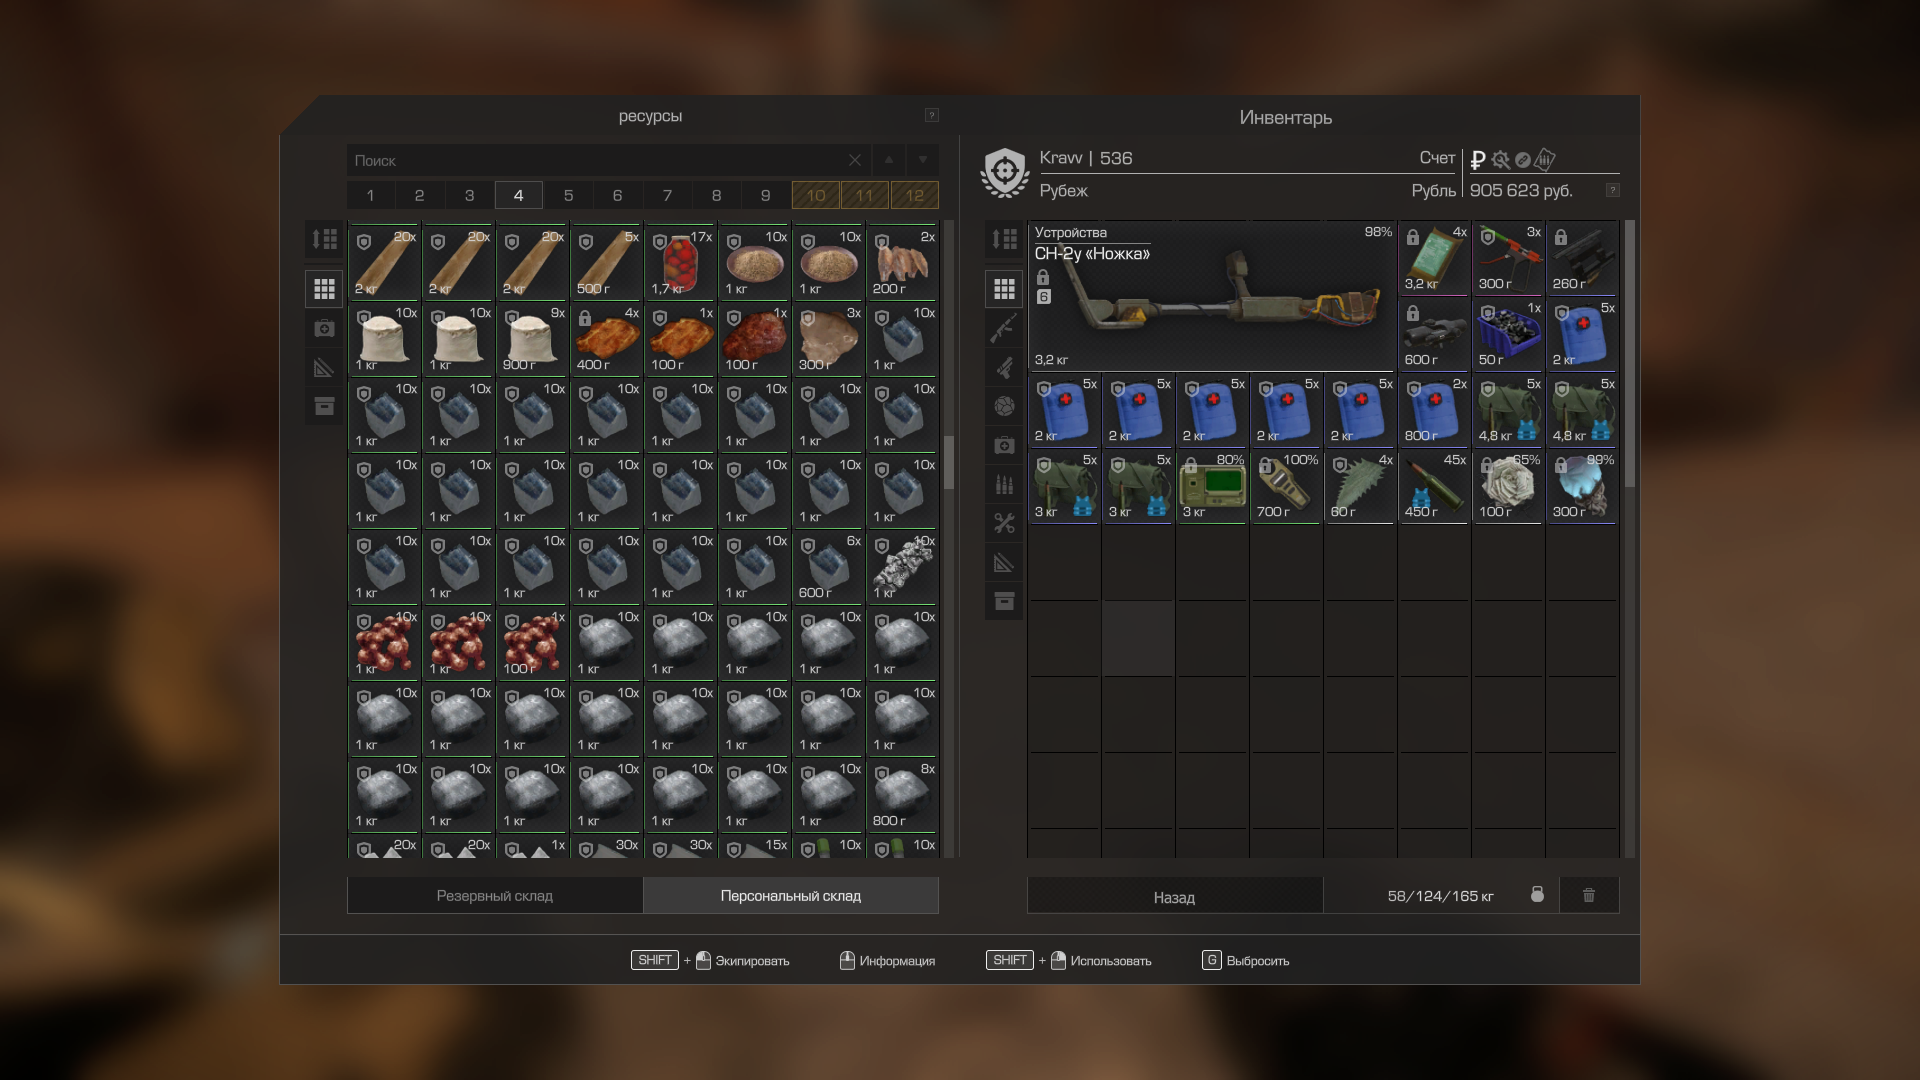Select the 45x rifle cartridge stack
This screenshot has width=1920, height=1080.
pos(1434,486)
